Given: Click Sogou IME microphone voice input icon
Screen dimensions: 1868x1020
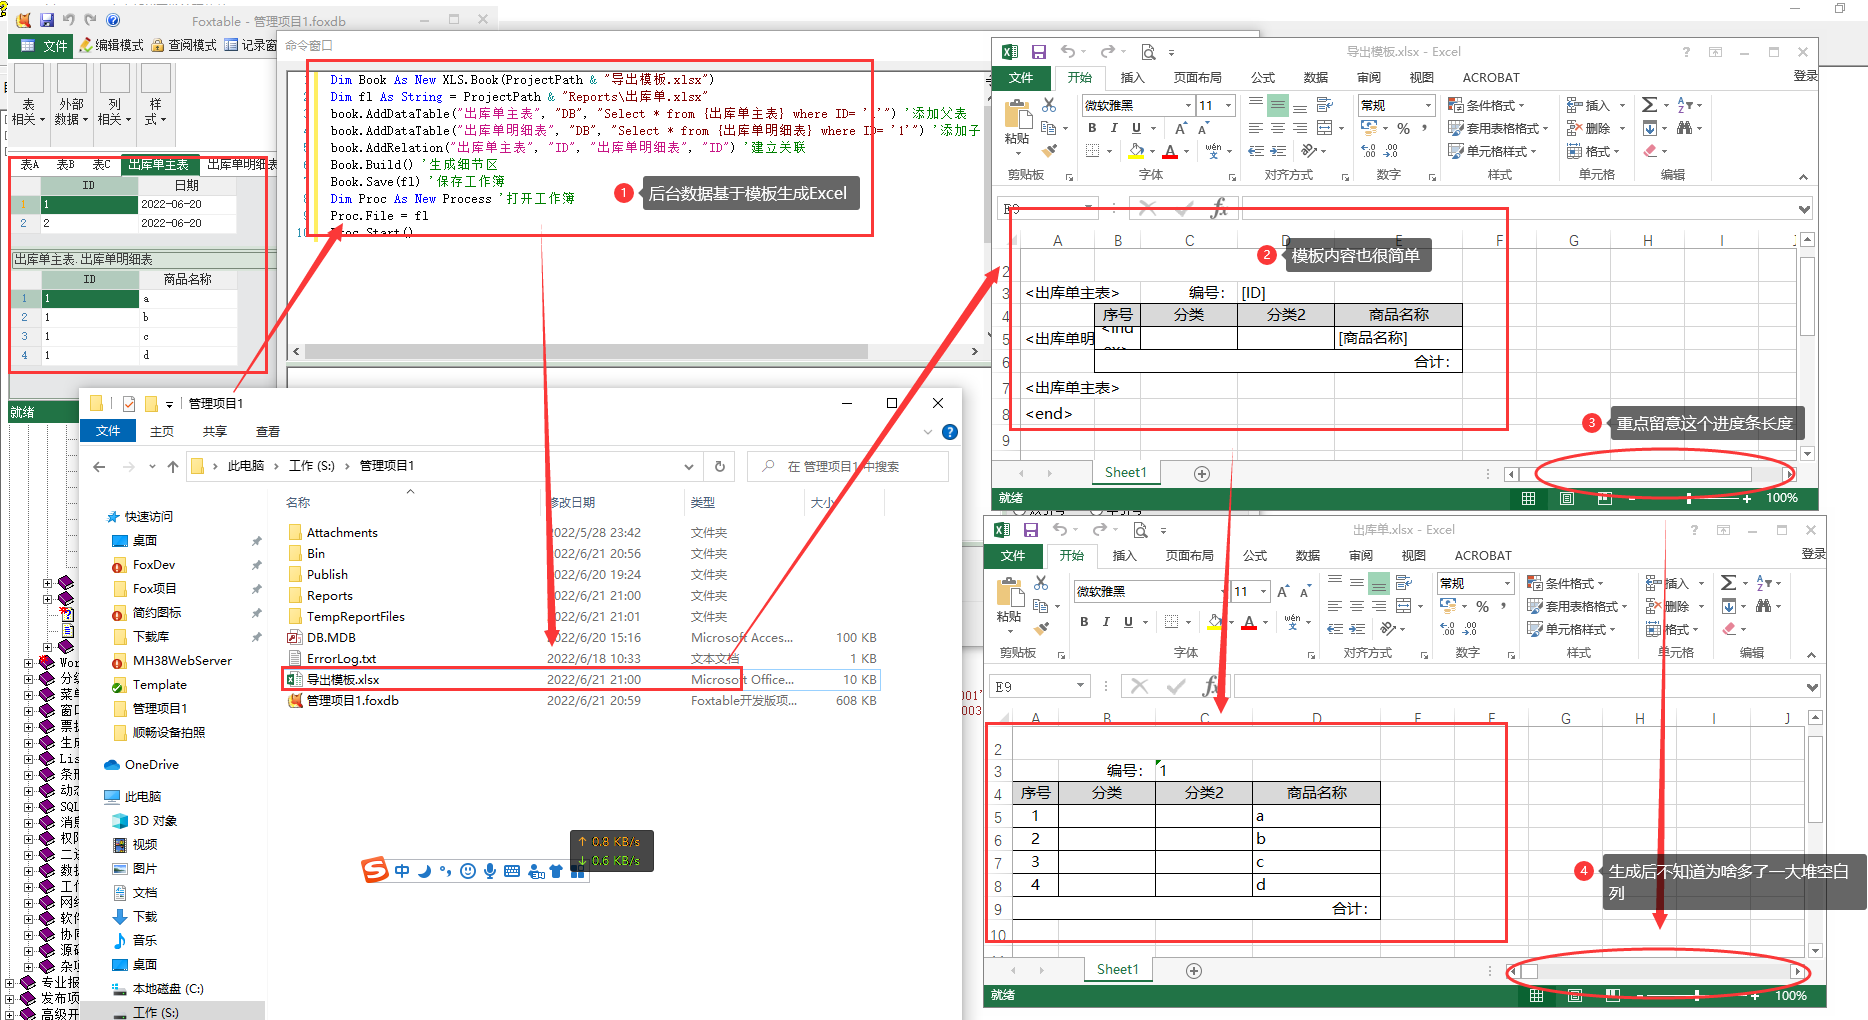Looking at the screenshot, I should point(490,871).
